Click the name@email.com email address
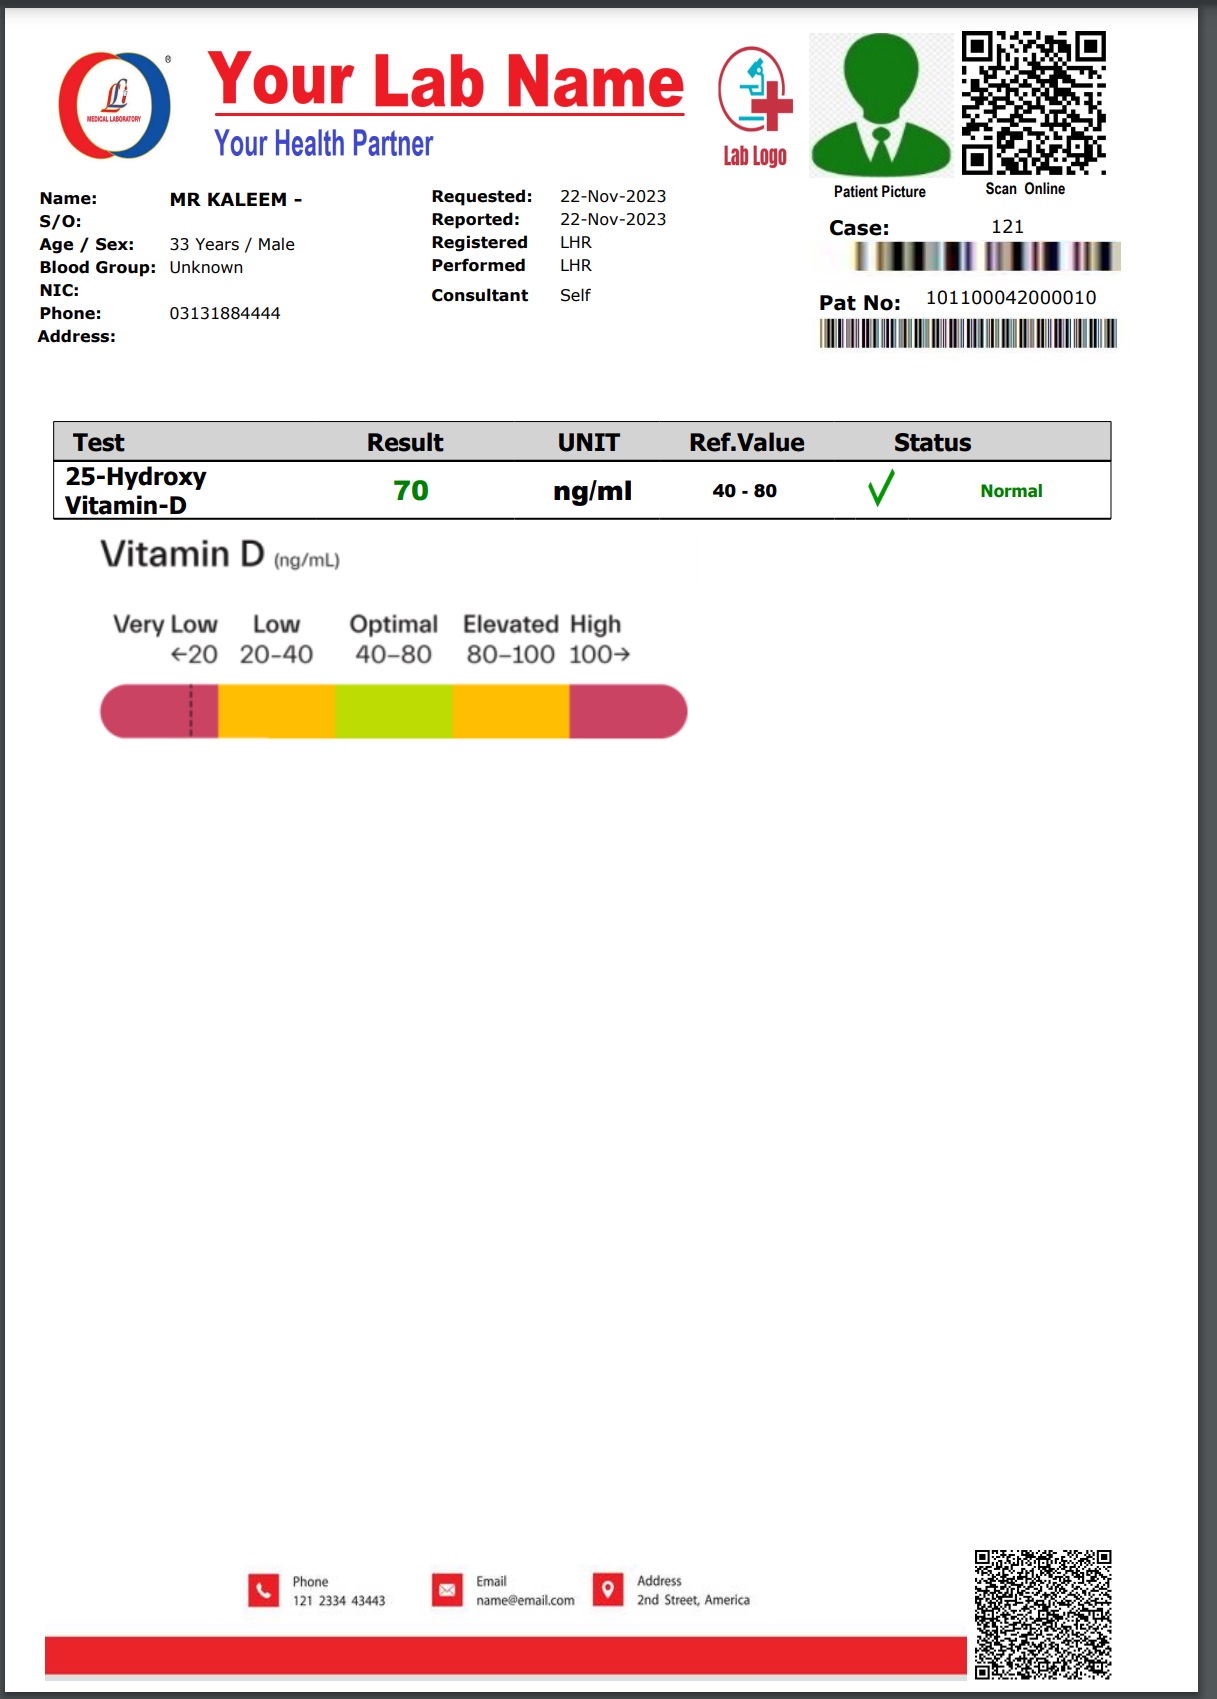The image size is (1217, 1699). click(x=525, y=1600)
